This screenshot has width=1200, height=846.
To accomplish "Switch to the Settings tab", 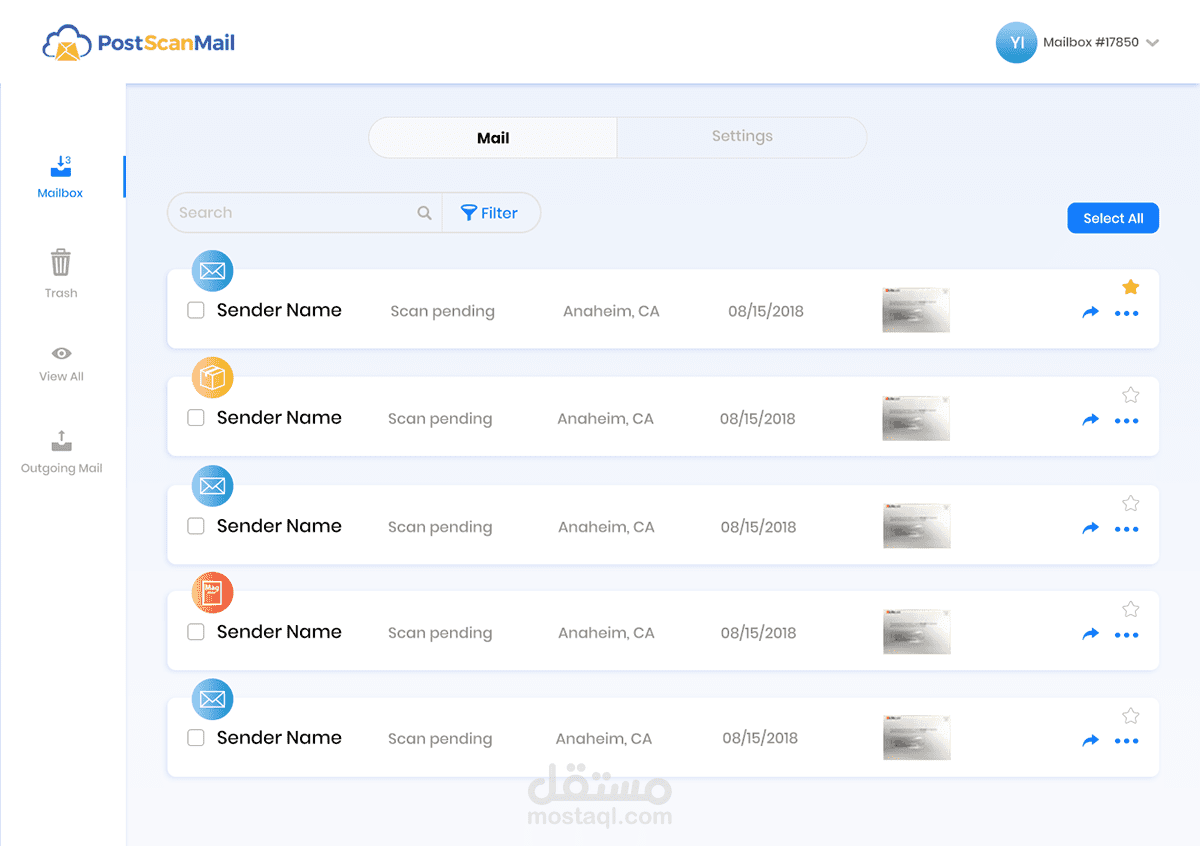I will pos(742,137).
